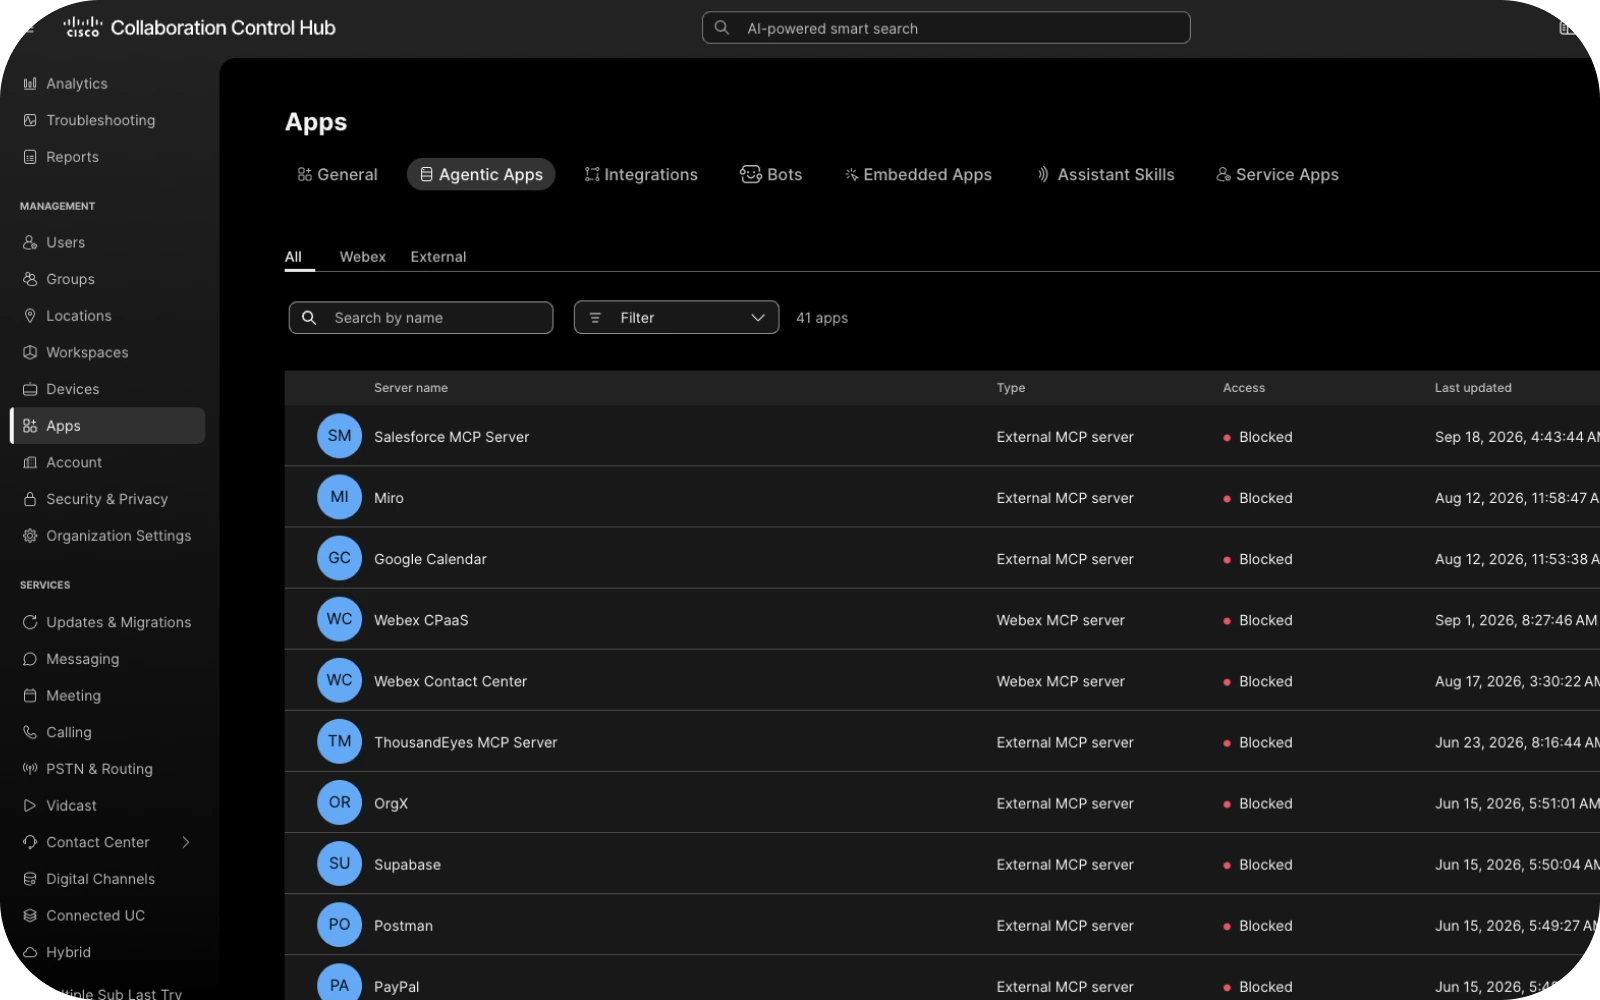This screenshot has height=1000, width=1600.
Task: Open Groups in the sidebar
Action: pyautogui.click(x=60, y=279)
